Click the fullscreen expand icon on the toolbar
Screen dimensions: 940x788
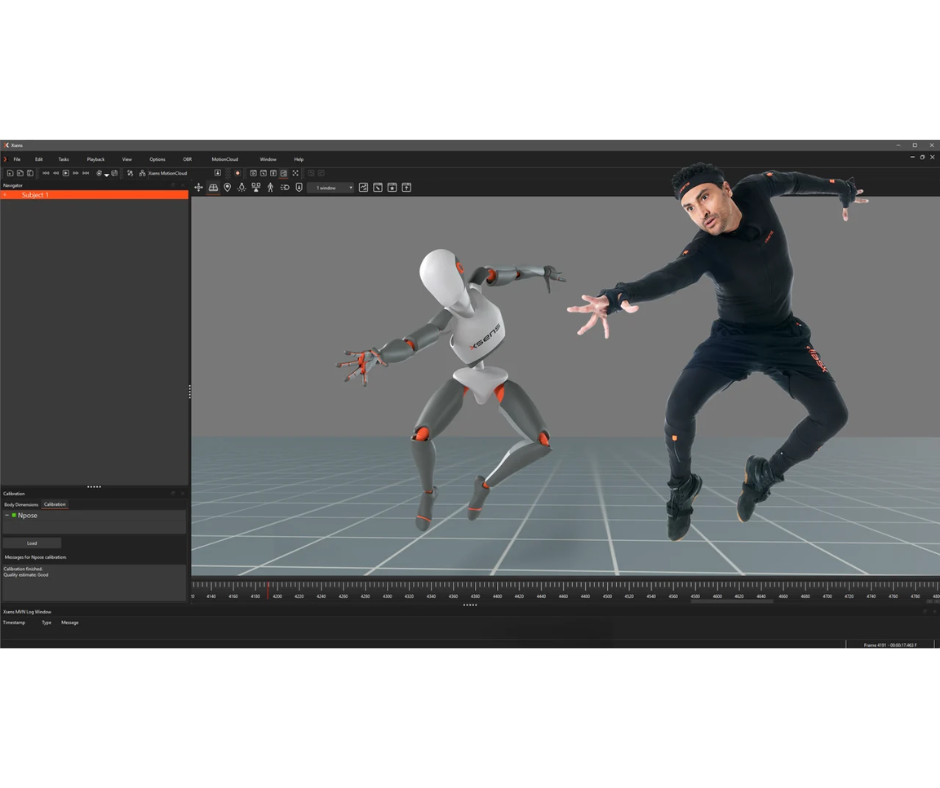coord(295,172)
